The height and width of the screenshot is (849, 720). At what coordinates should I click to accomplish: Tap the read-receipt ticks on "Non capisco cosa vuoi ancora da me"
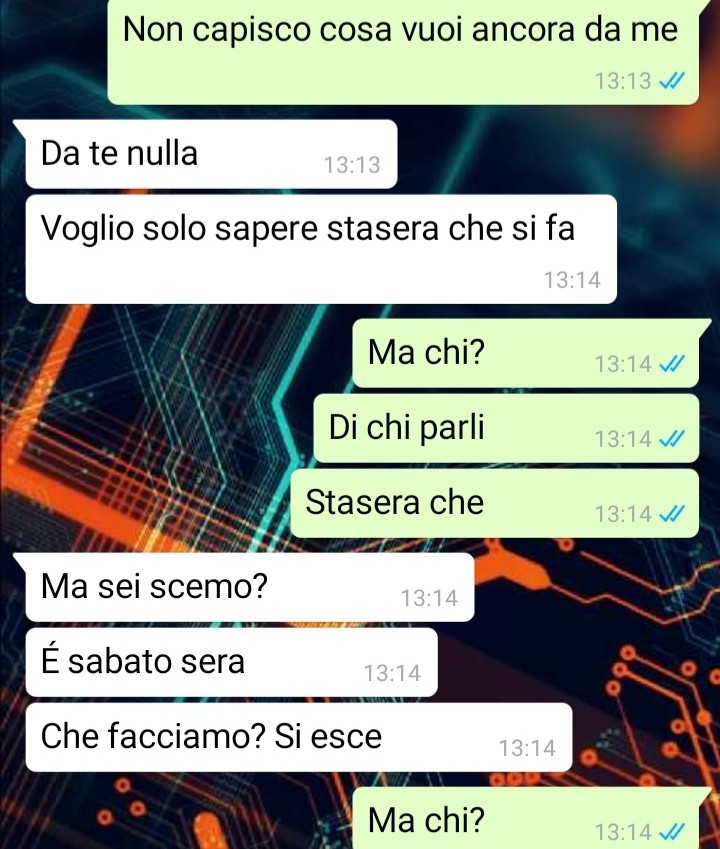tap(672, 81)
